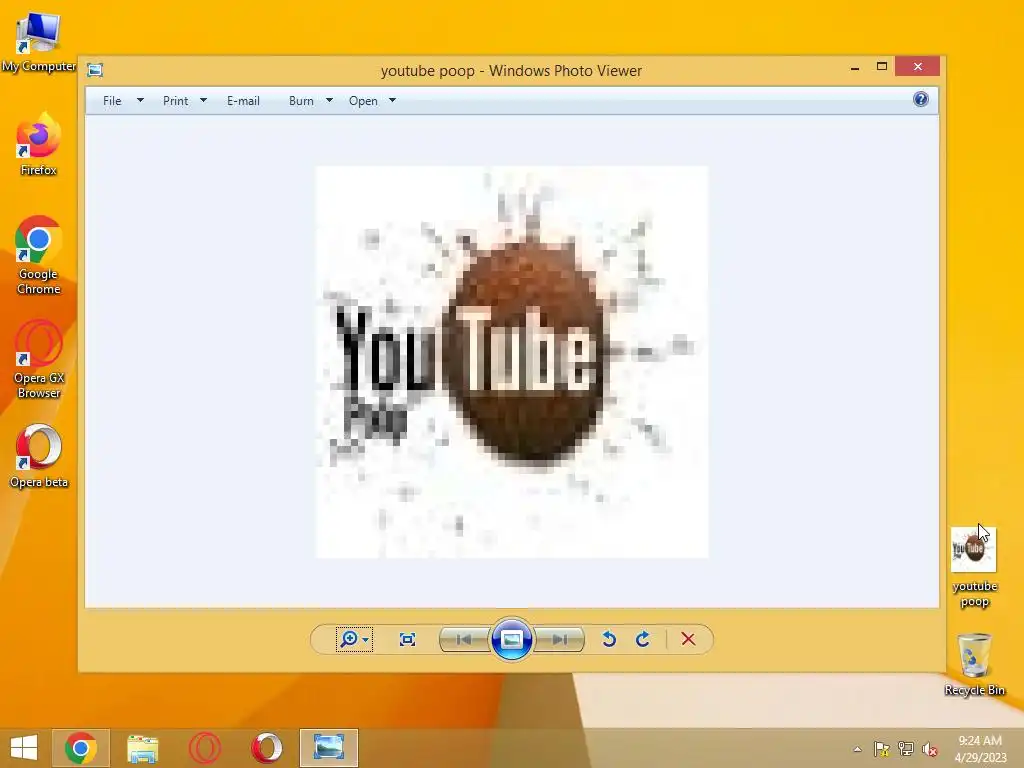Maximize the Photo Viewer window
The height and width of the screenshot is (768, 1024).
tap(882, 67)
